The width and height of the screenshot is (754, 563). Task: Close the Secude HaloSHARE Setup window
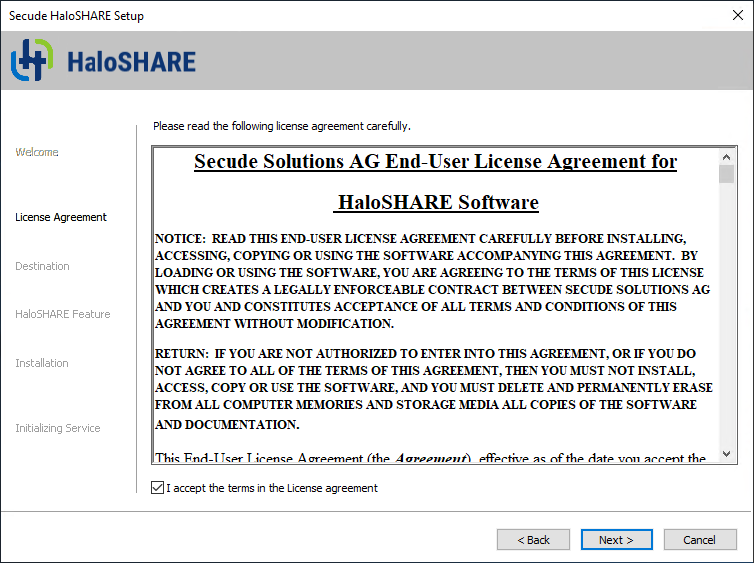pos(736,15)
